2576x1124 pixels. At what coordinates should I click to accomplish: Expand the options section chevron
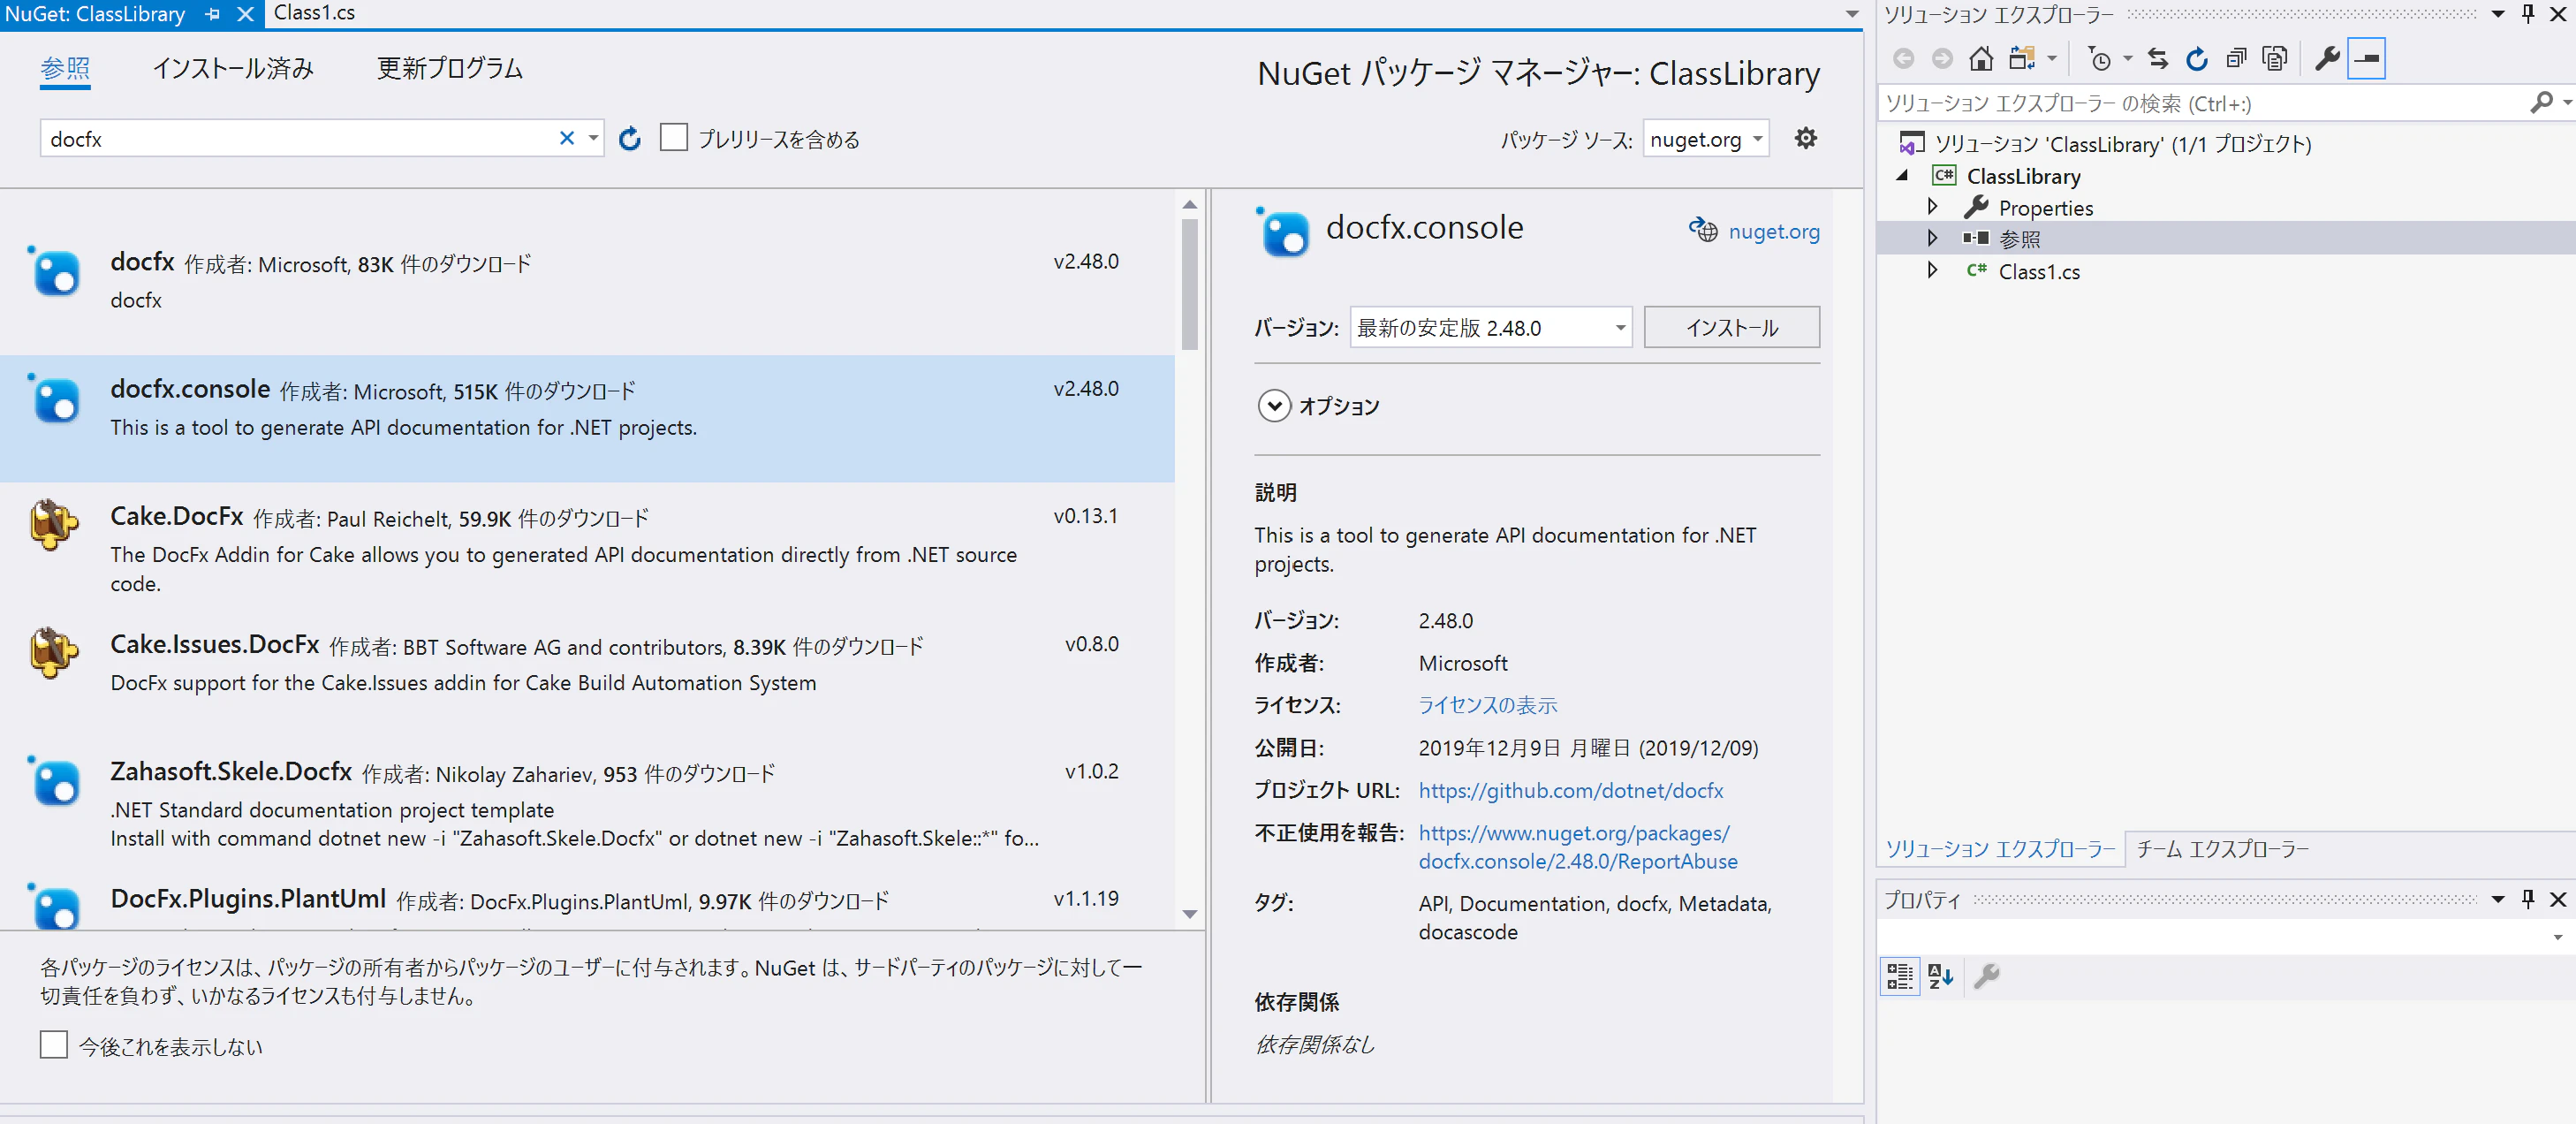1273,405
